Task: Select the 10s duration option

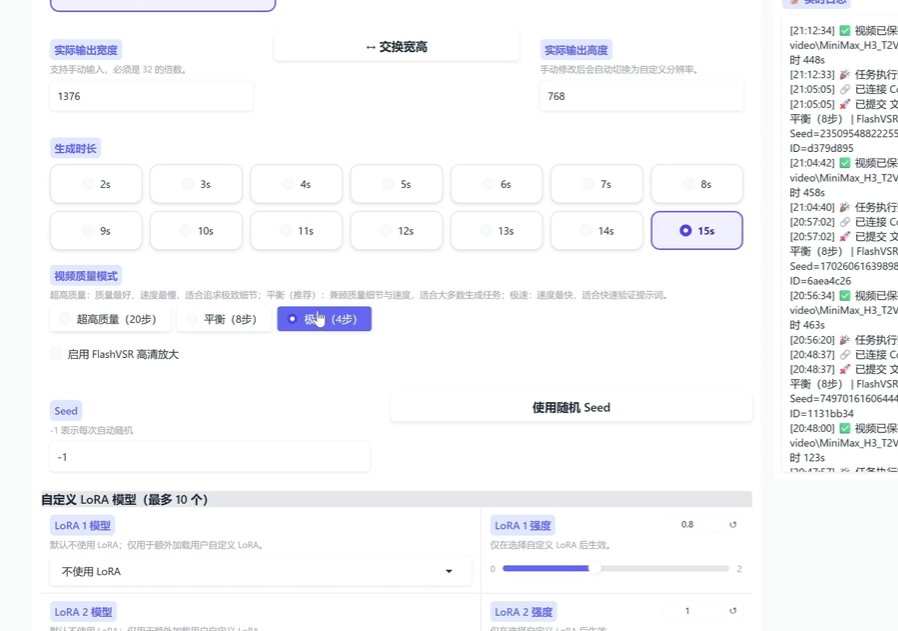Action: click(x=196, y=231)
